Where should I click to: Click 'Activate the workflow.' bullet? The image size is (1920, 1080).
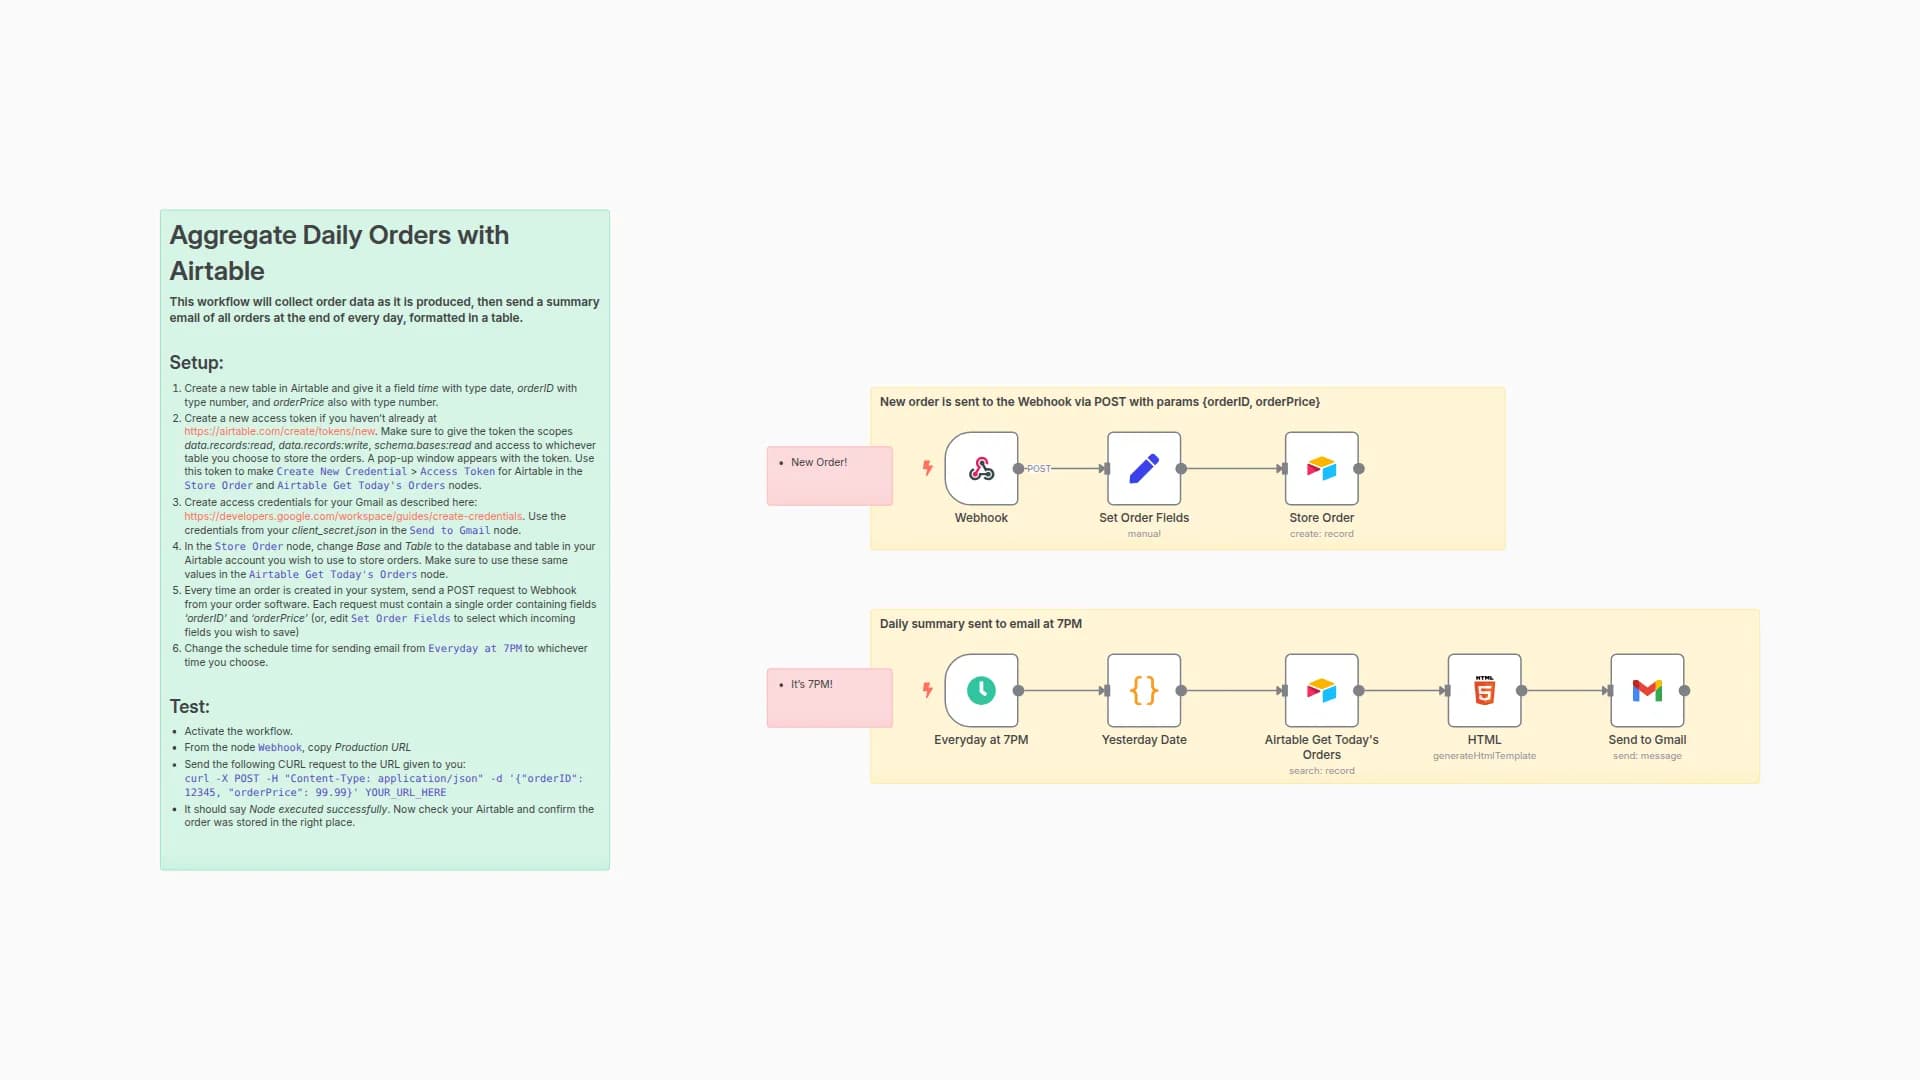(x=238, y=731)
